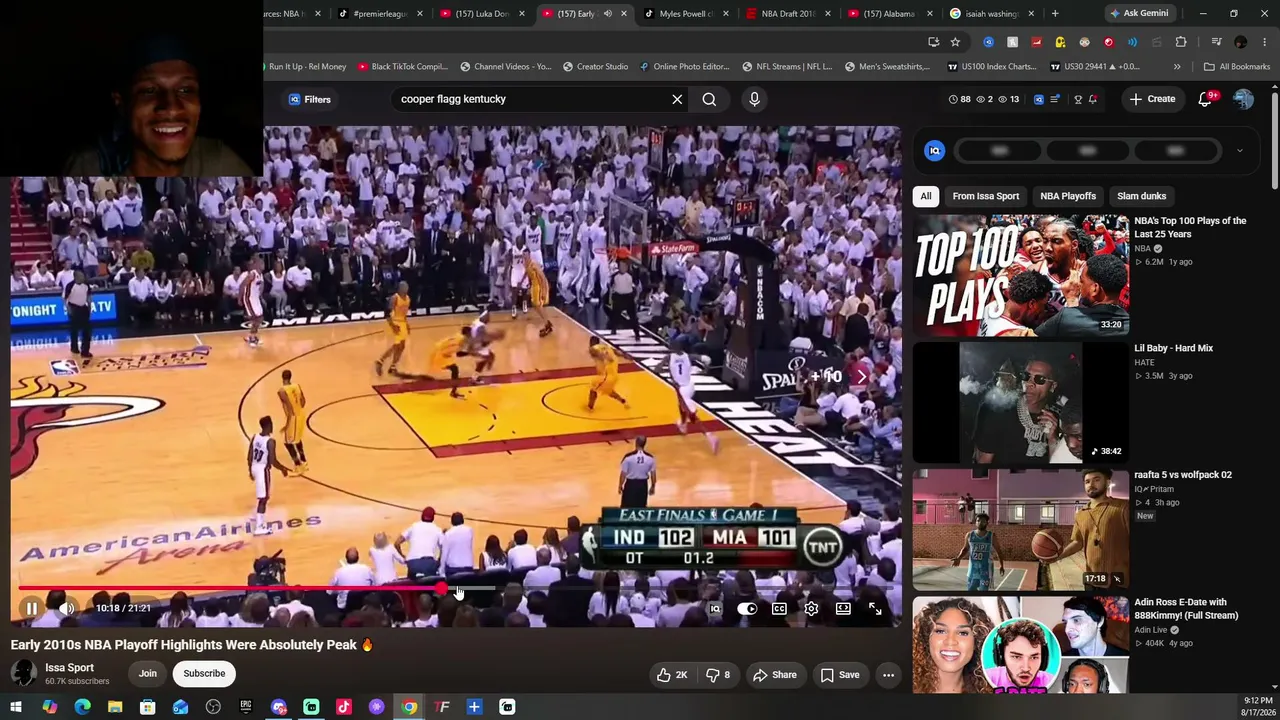Enter fullscreen video mode
The image size is (1280, 720).
875,608
